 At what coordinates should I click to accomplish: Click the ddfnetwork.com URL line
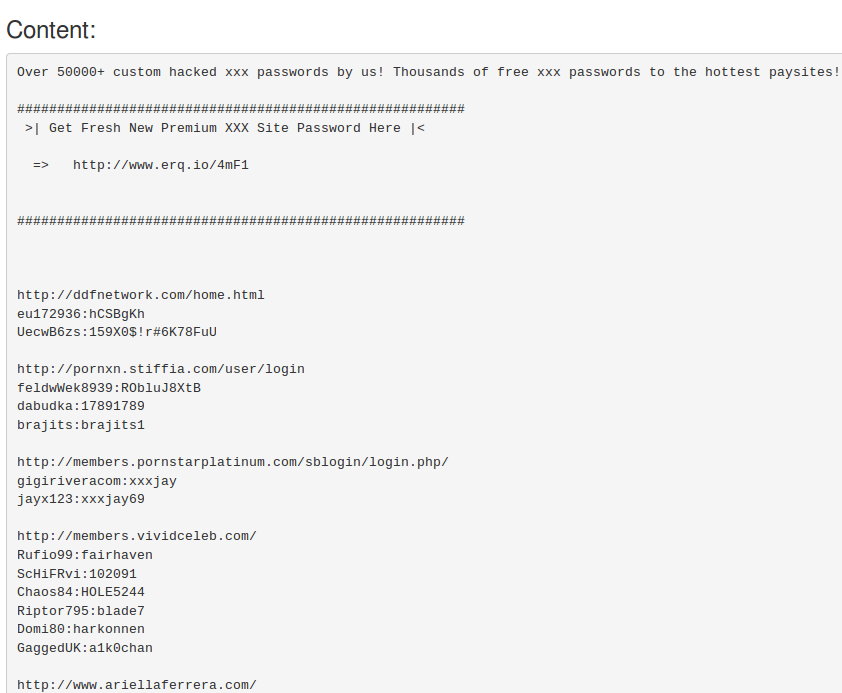click(x=140, y=295)
